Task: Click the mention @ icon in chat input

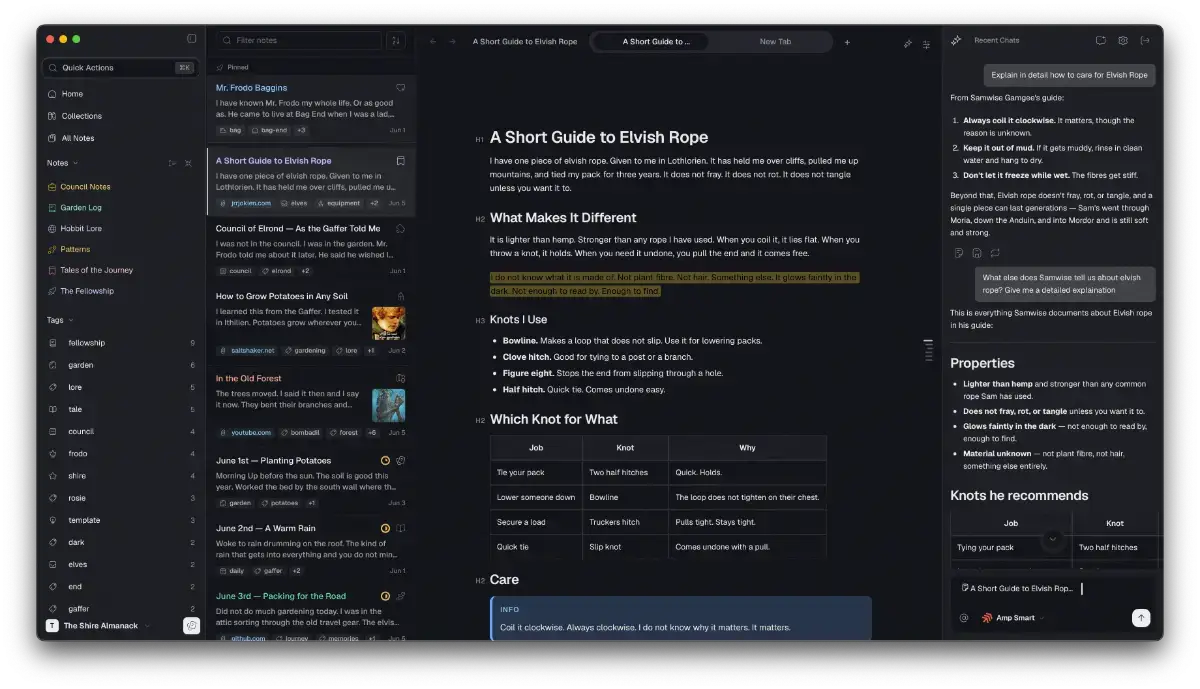Action: pyautogui.click(x=964, y=618)
